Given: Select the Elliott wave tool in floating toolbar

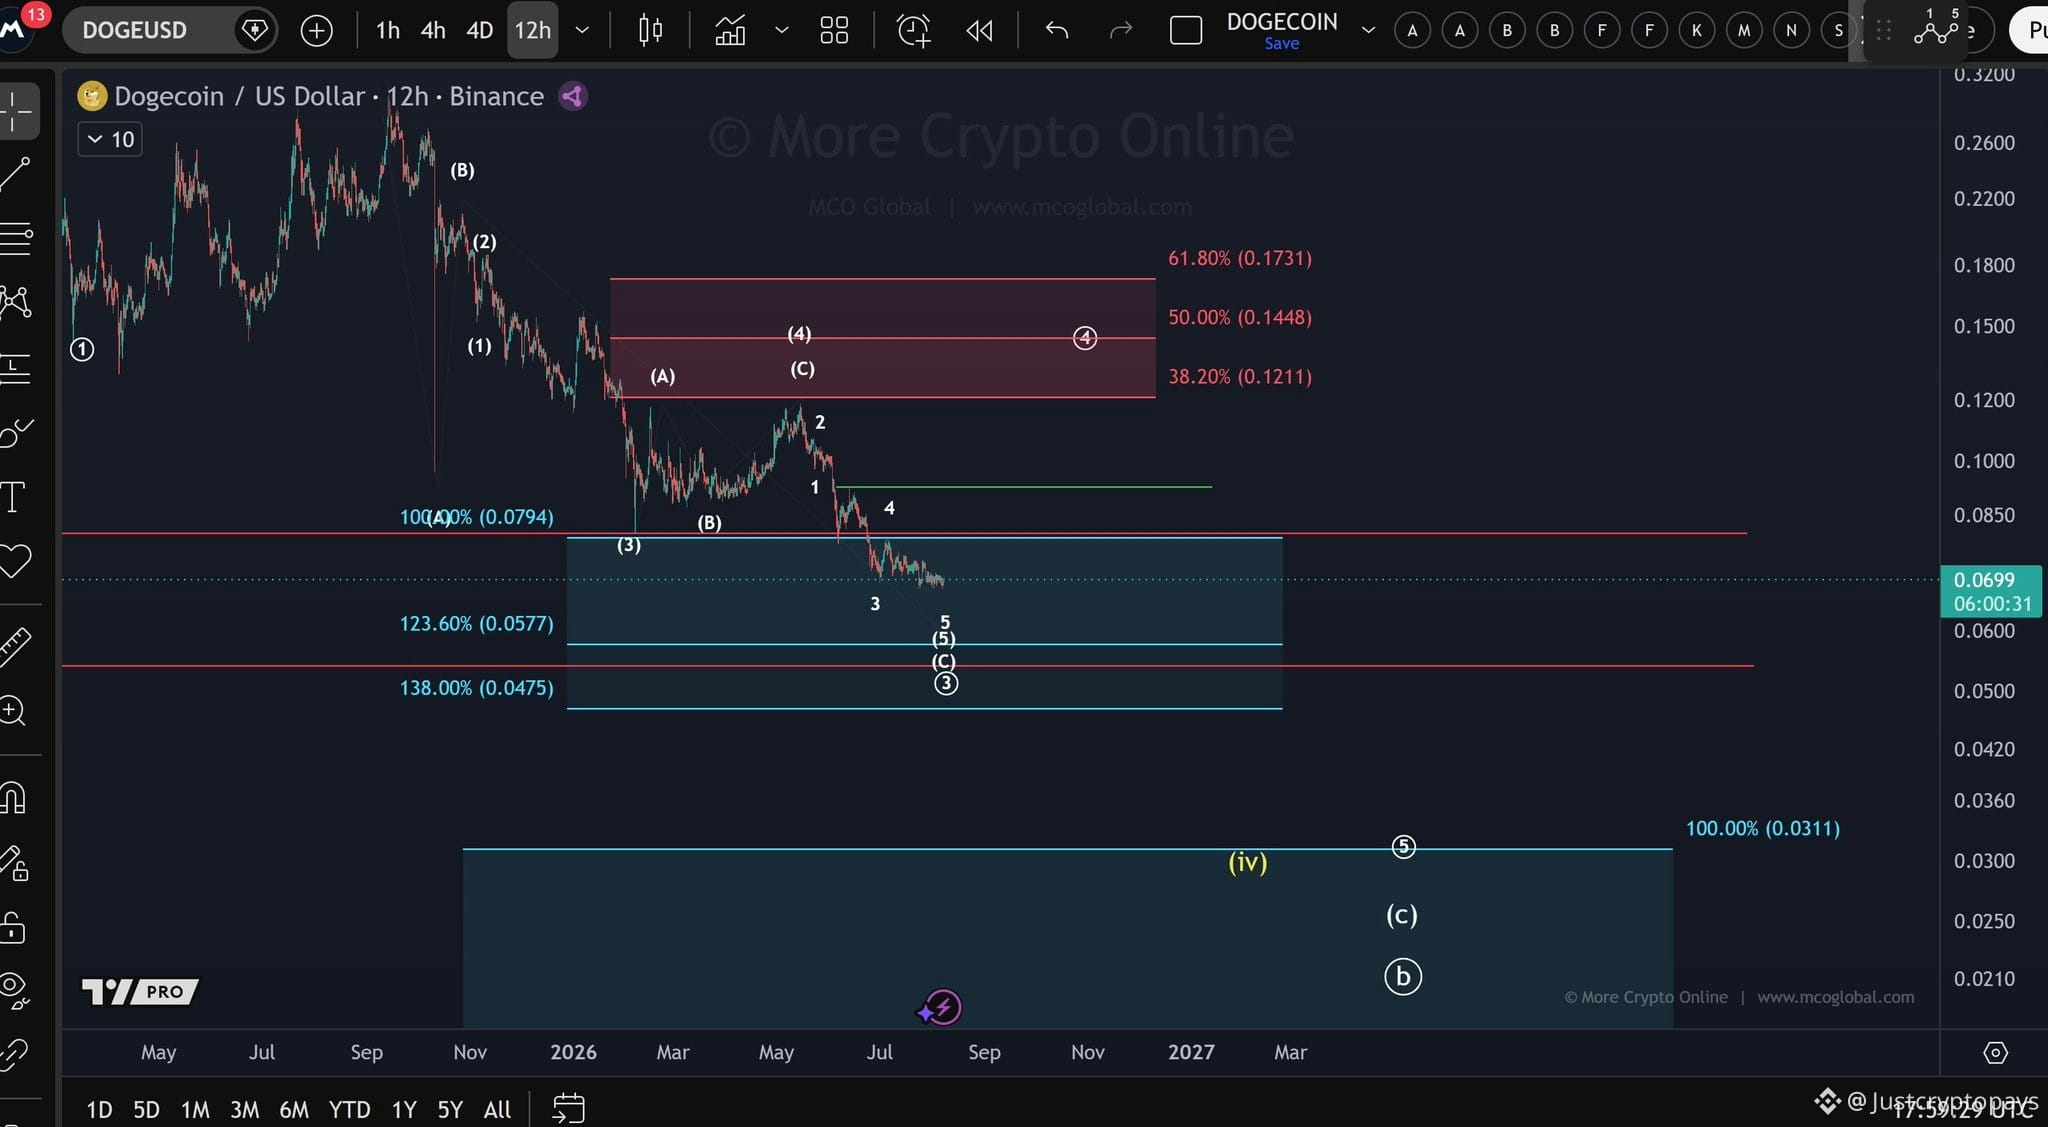Looking at the screenshot, I should (x=1936, y=30).
